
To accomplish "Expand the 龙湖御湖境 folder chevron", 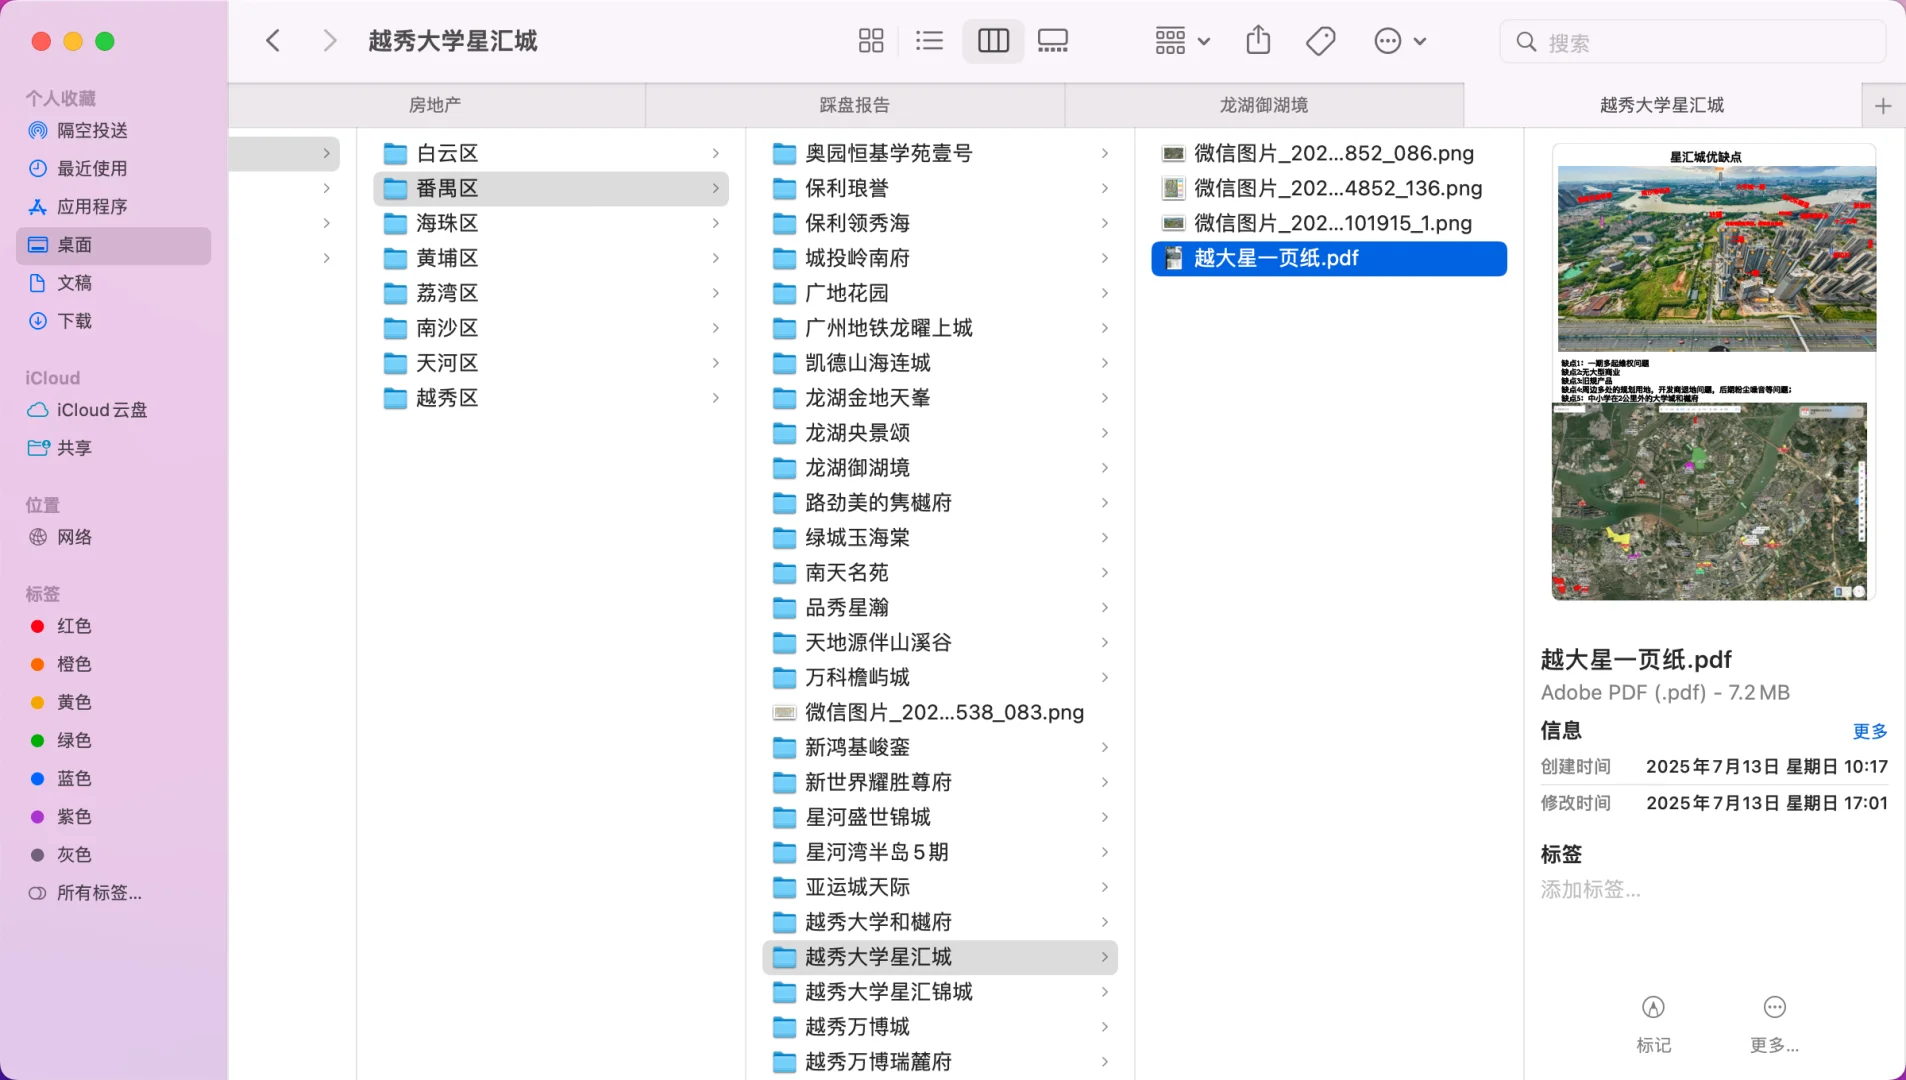I will click(1104, 468).
